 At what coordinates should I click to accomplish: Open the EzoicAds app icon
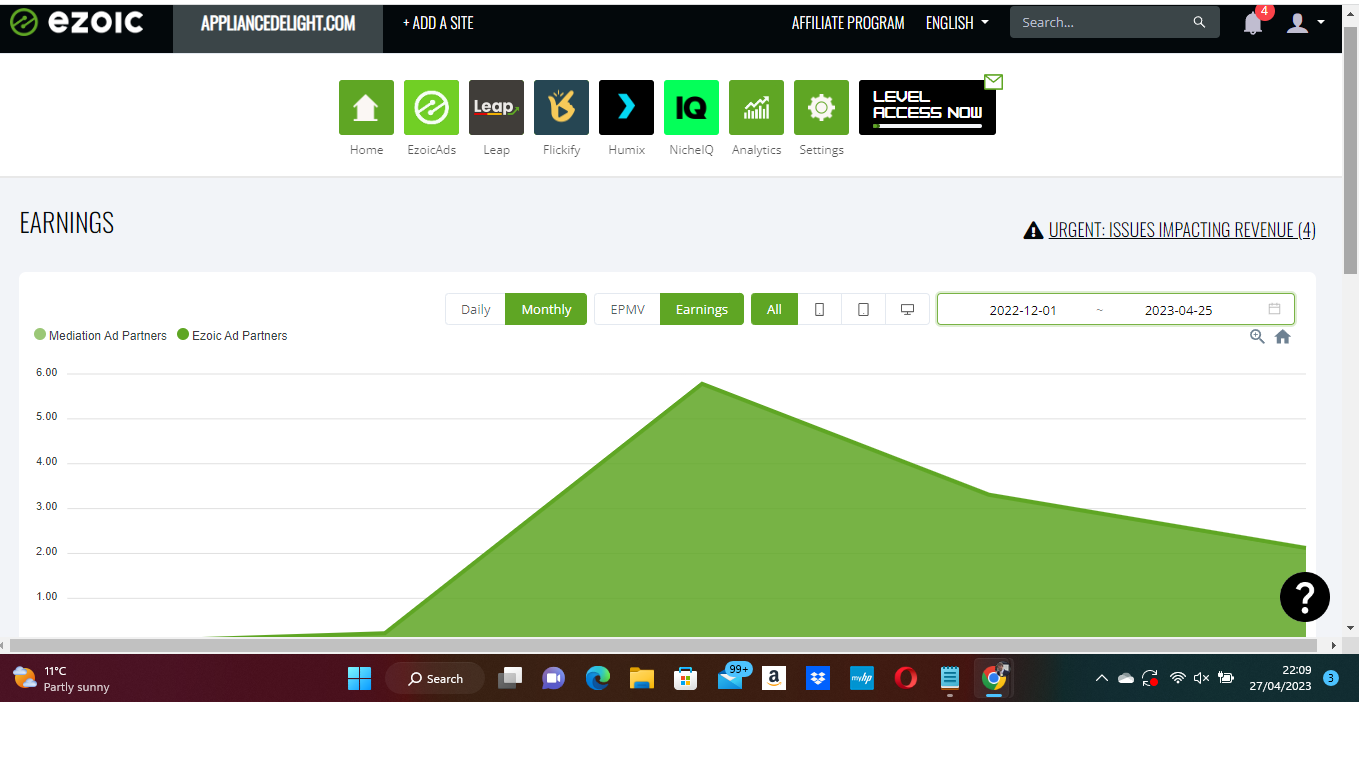[431, 107]
